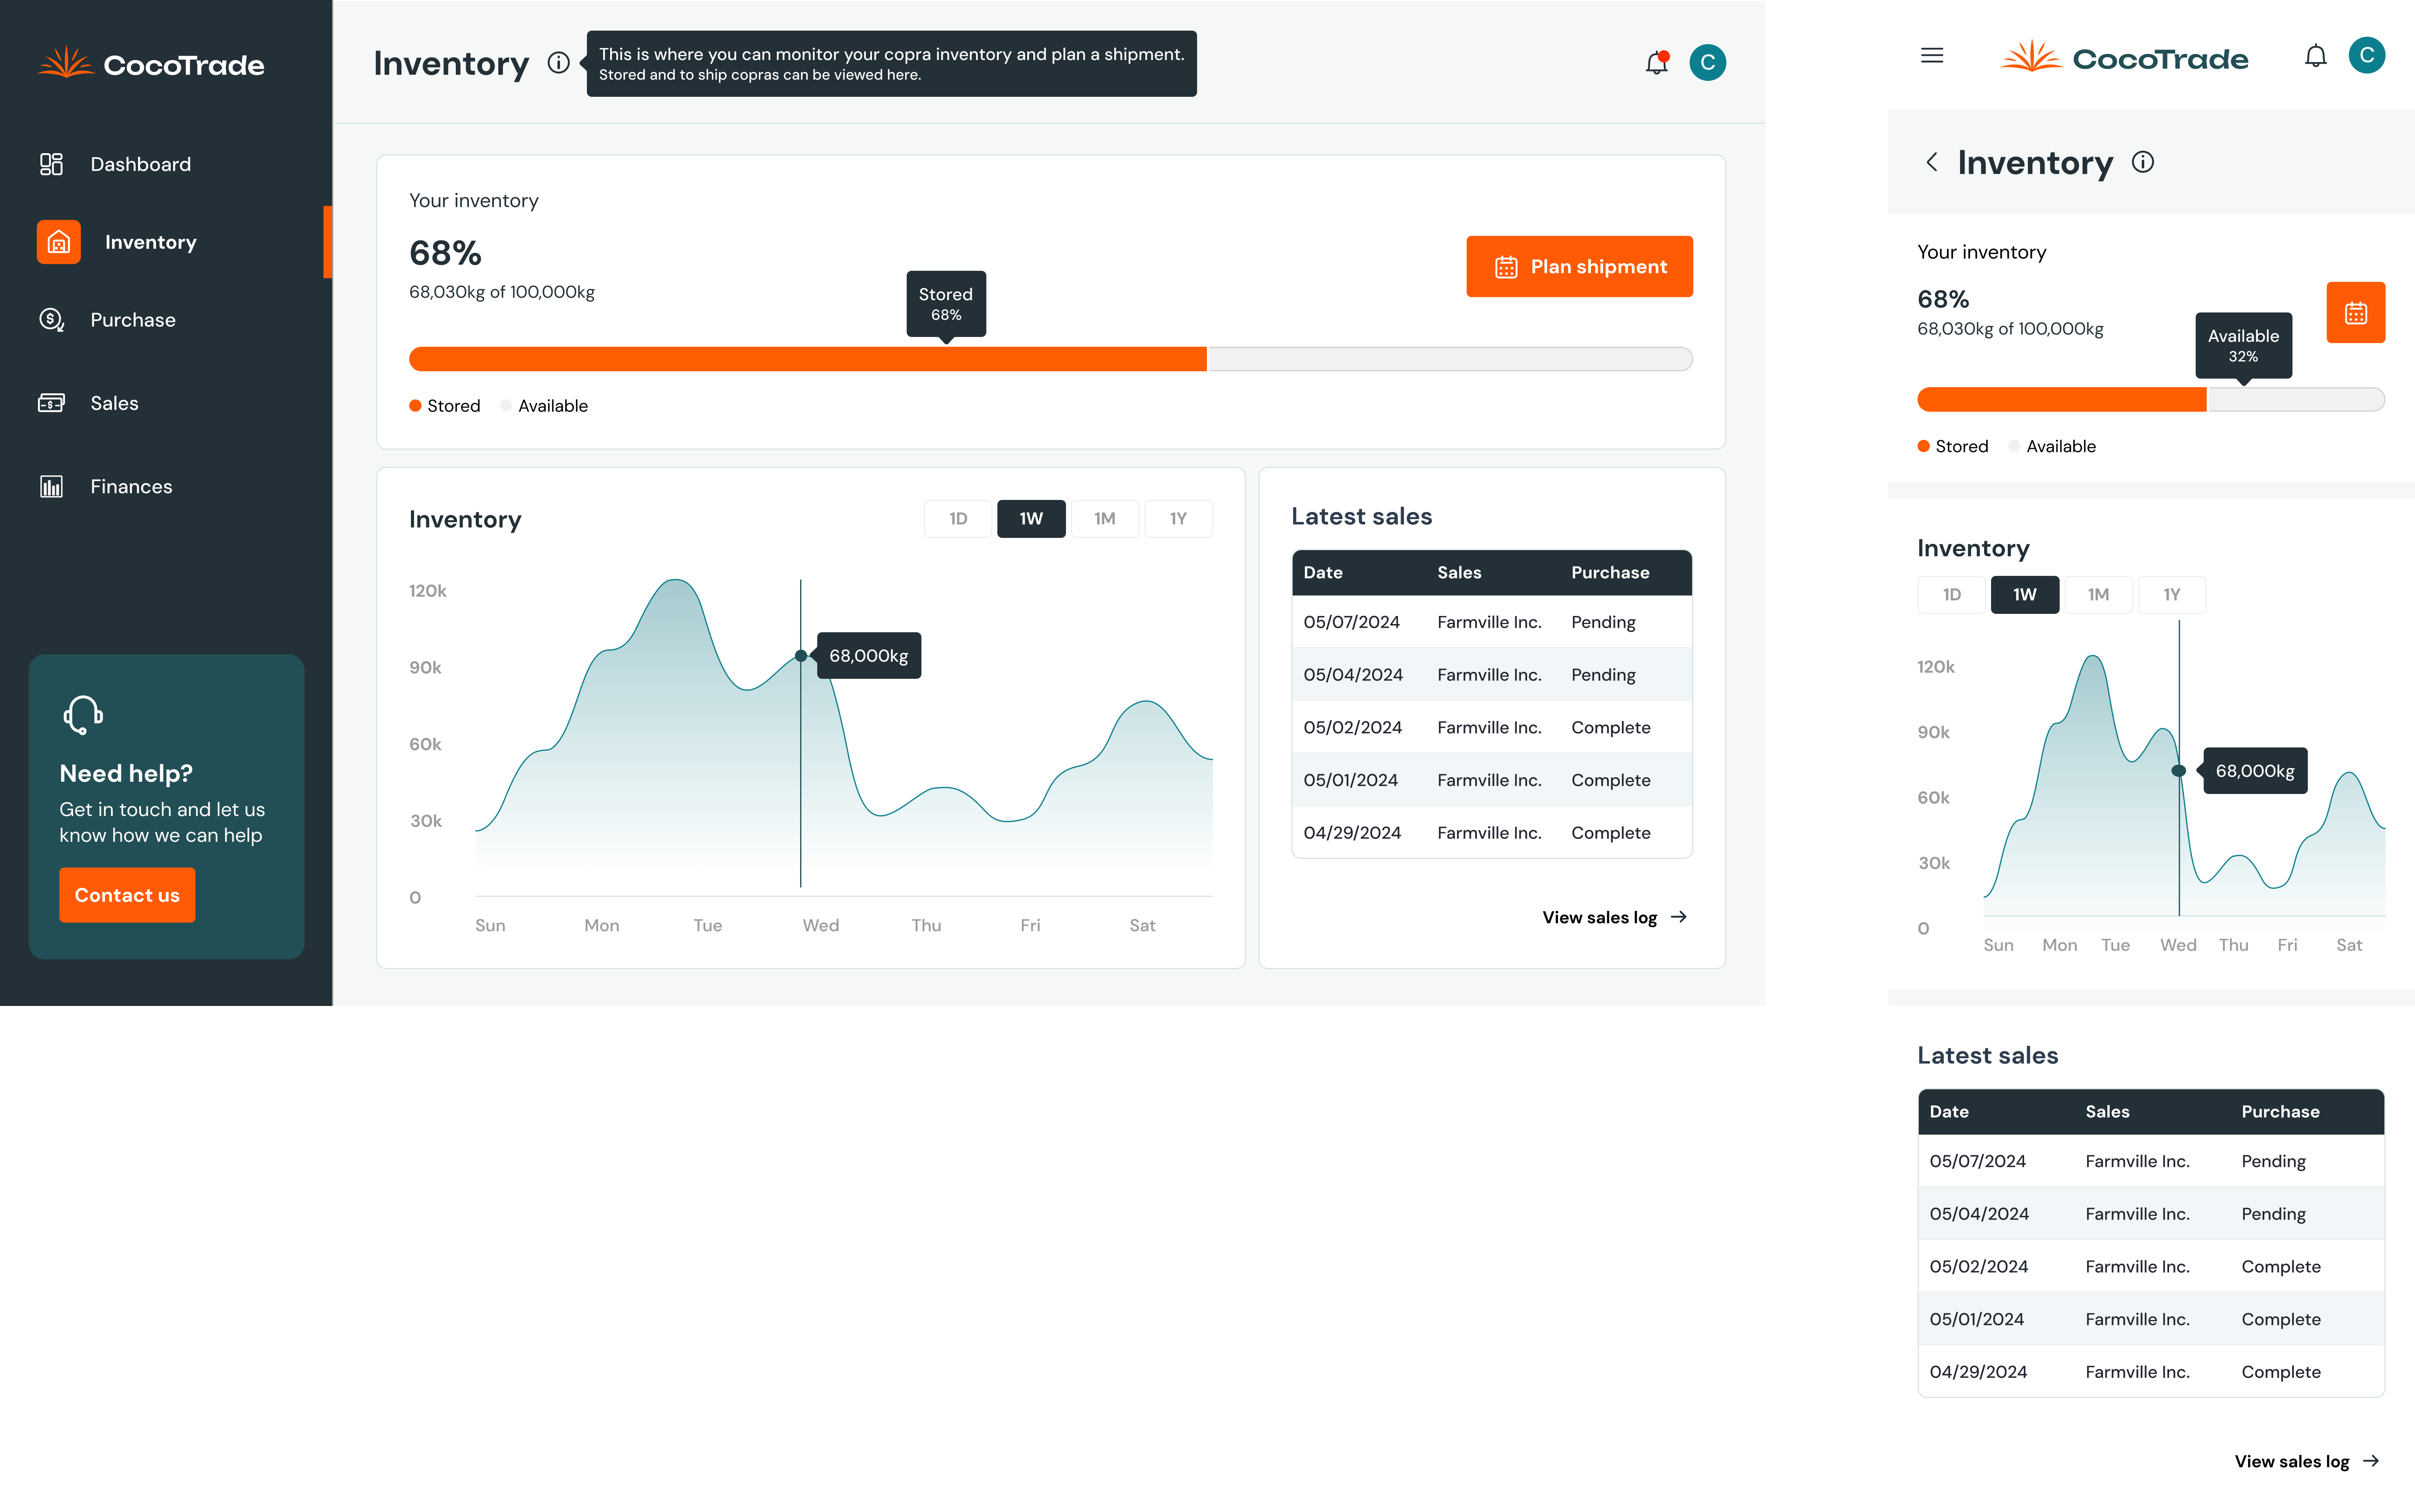Click the grey Available legend dot on desktop

tap(506, 406)
